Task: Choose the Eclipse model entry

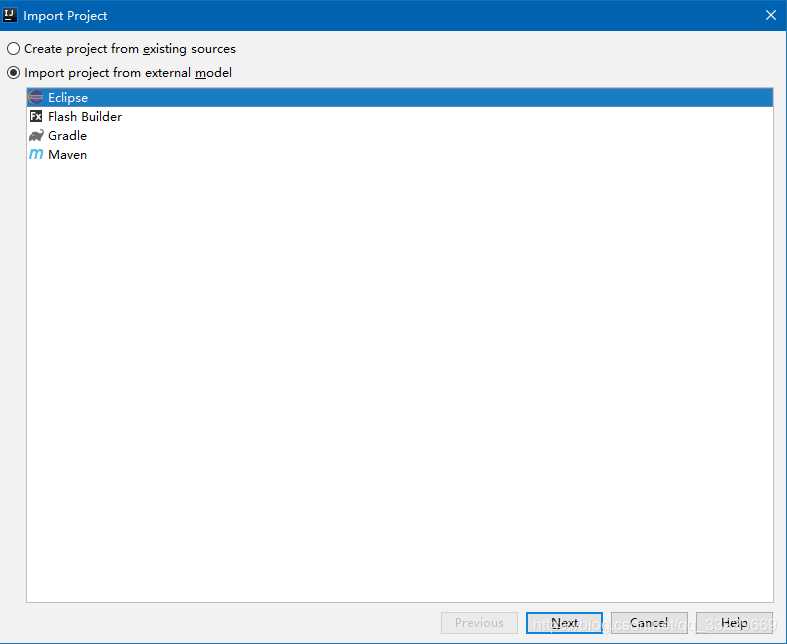Action: pos(400,97)
